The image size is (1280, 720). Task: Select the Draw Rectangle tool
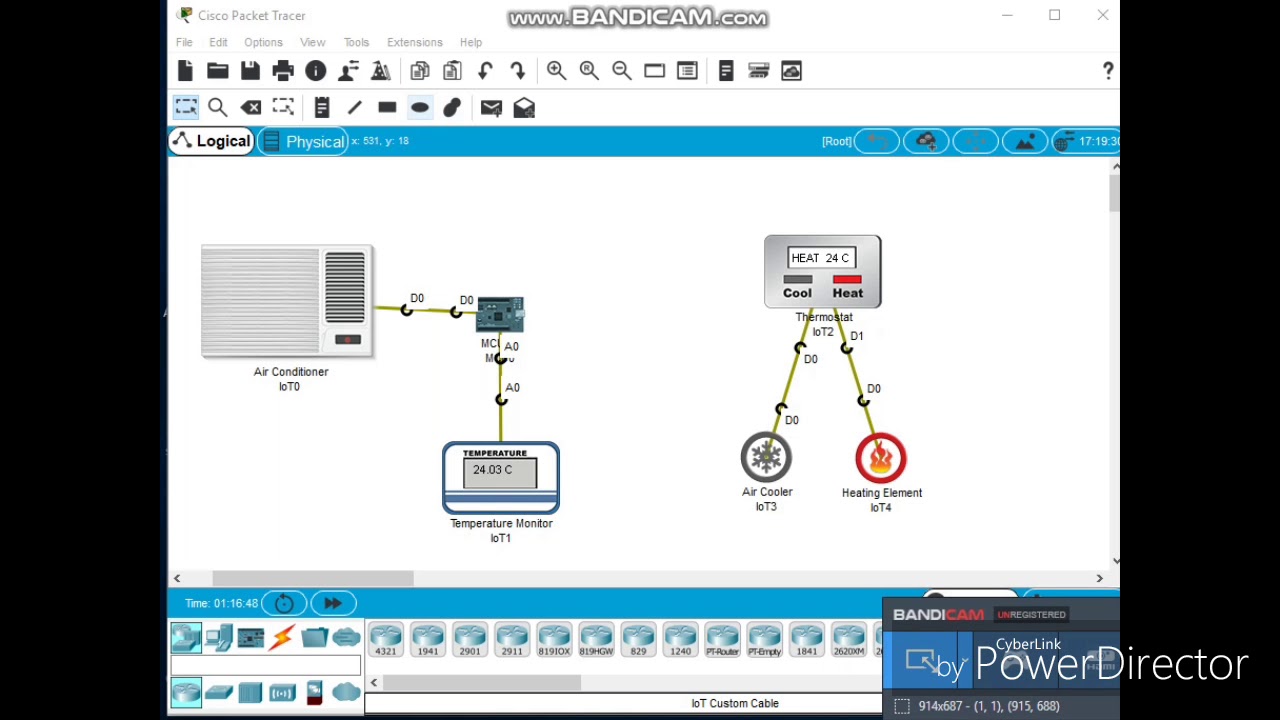(x=387, y=107)
